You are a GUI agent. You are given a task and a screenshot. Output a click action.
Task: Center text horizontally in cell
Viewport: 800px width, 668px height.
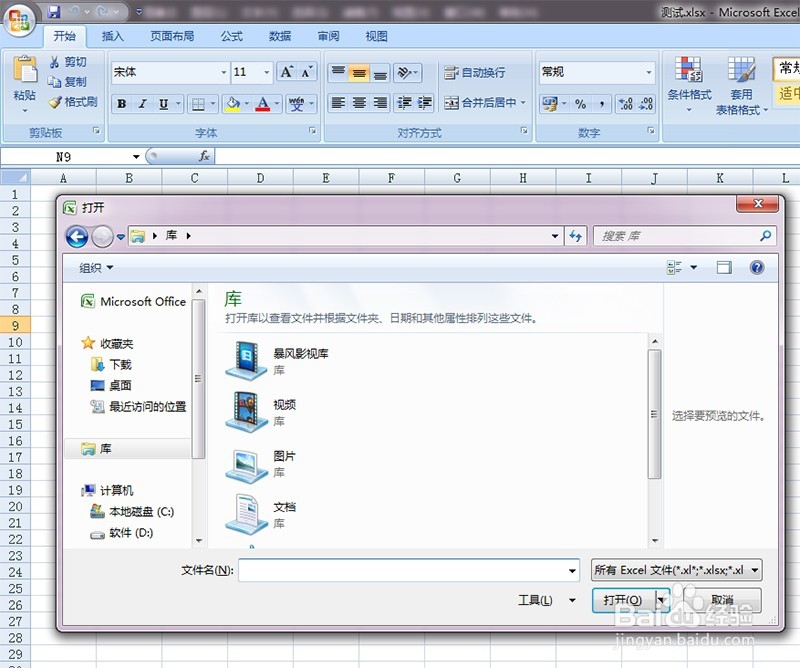click(x=359, y=103)
